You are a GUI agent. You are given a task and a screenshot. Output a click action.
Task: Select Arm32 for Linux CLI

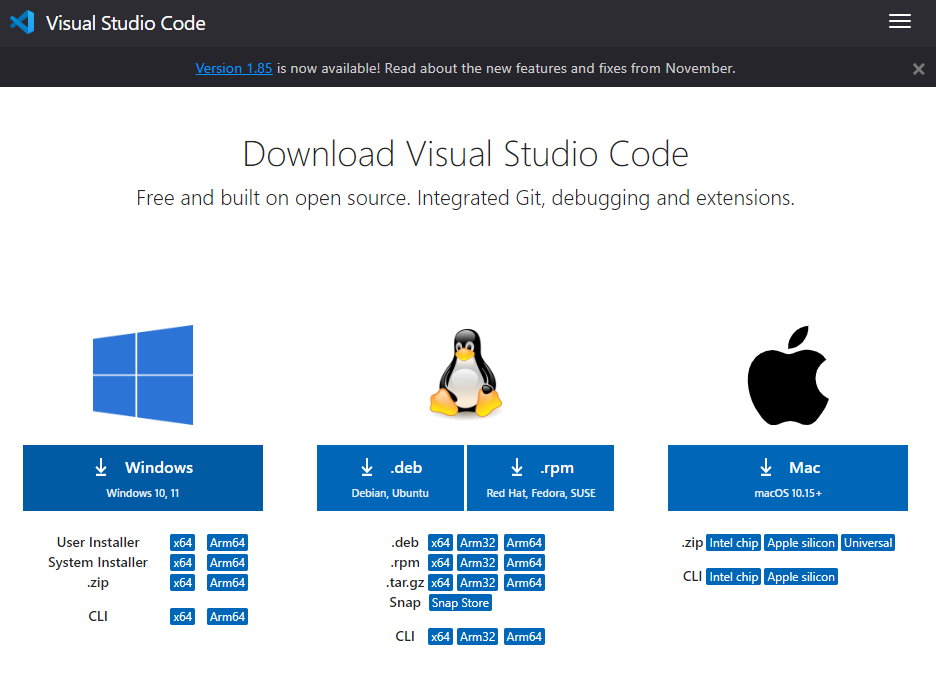point(478,637)
